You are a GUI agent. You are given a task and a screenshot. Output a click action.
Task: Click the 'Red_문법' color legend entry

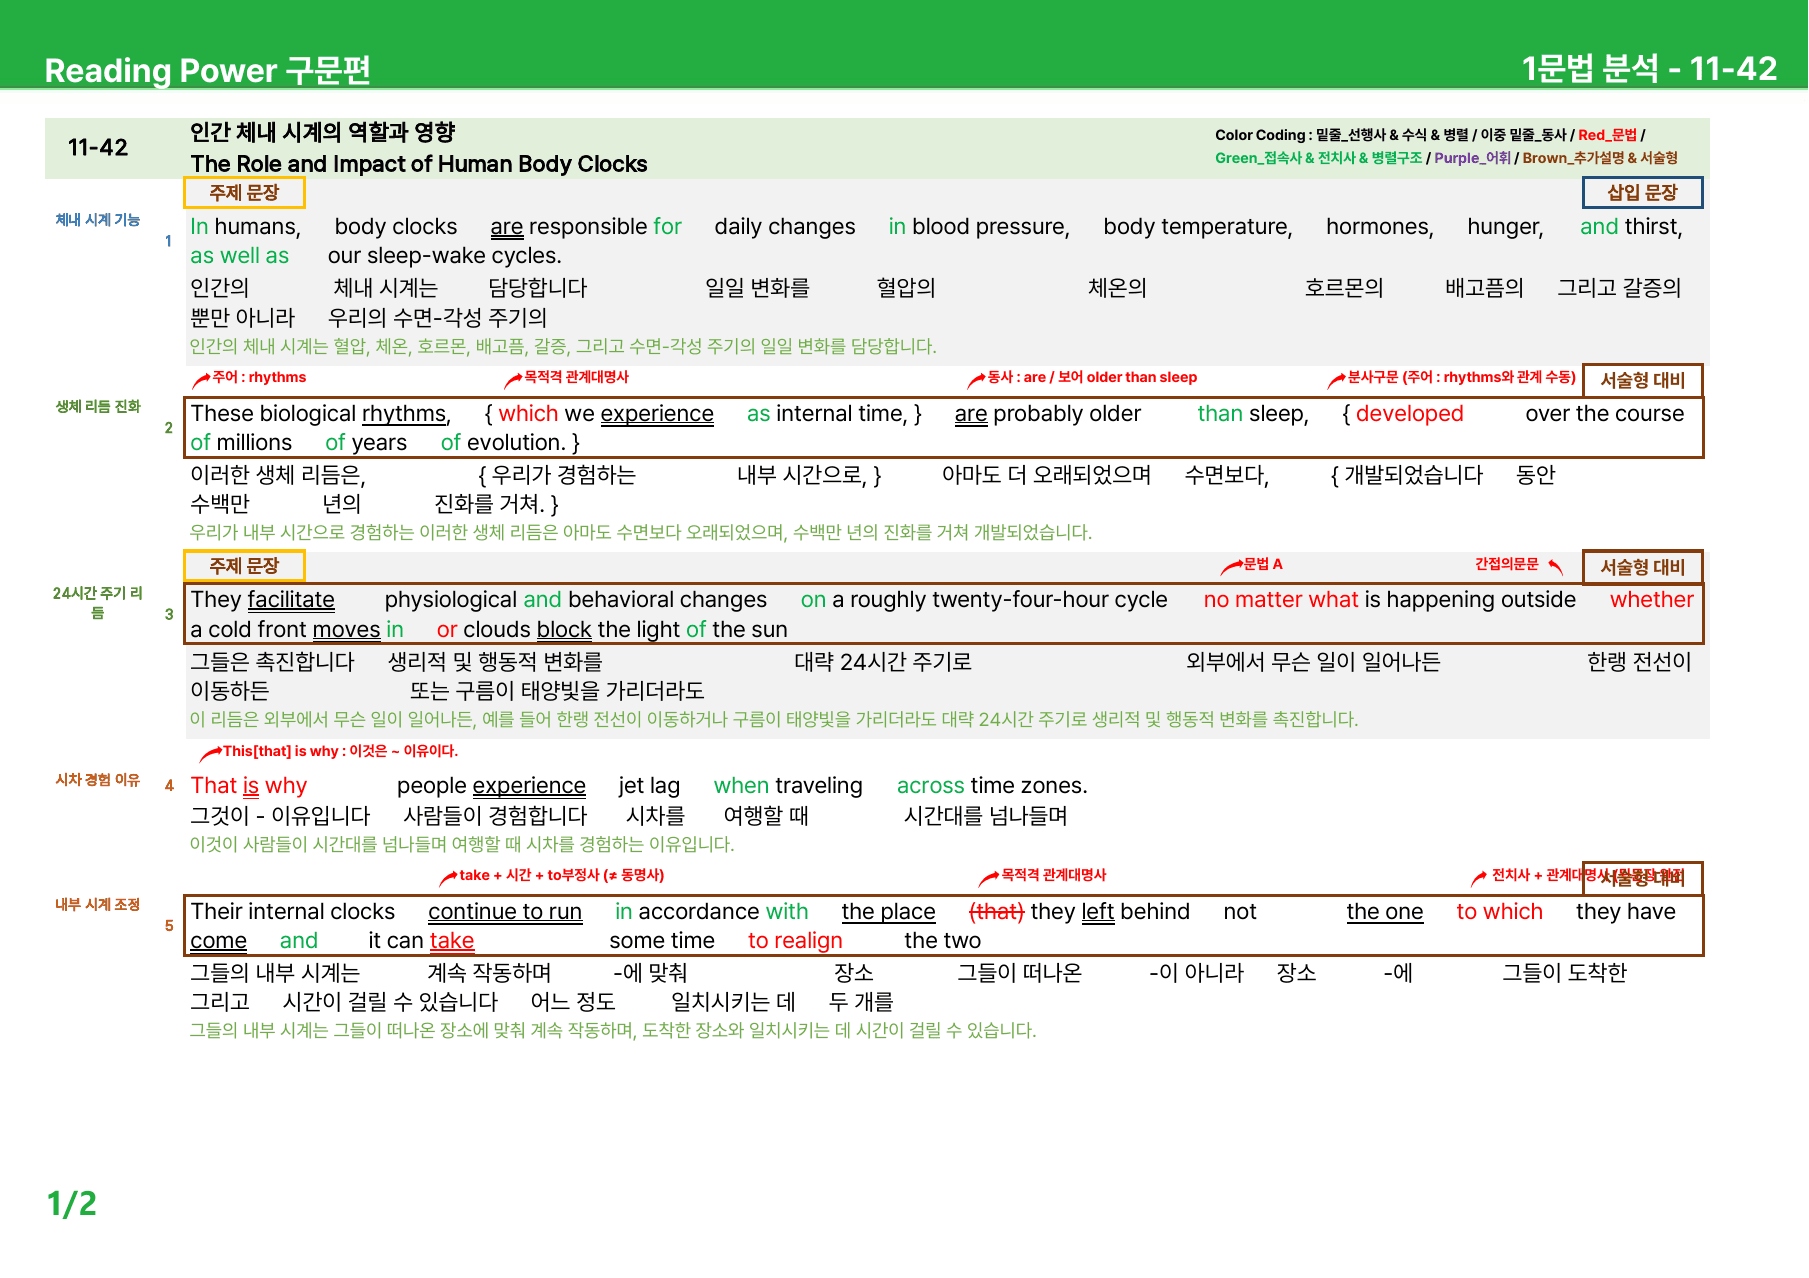point(1607,135)
